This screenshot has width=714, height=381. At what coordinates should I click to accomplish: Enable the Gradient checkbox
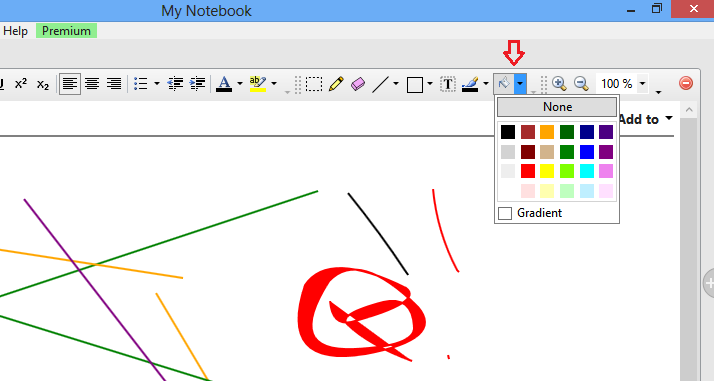coord(505,213)
